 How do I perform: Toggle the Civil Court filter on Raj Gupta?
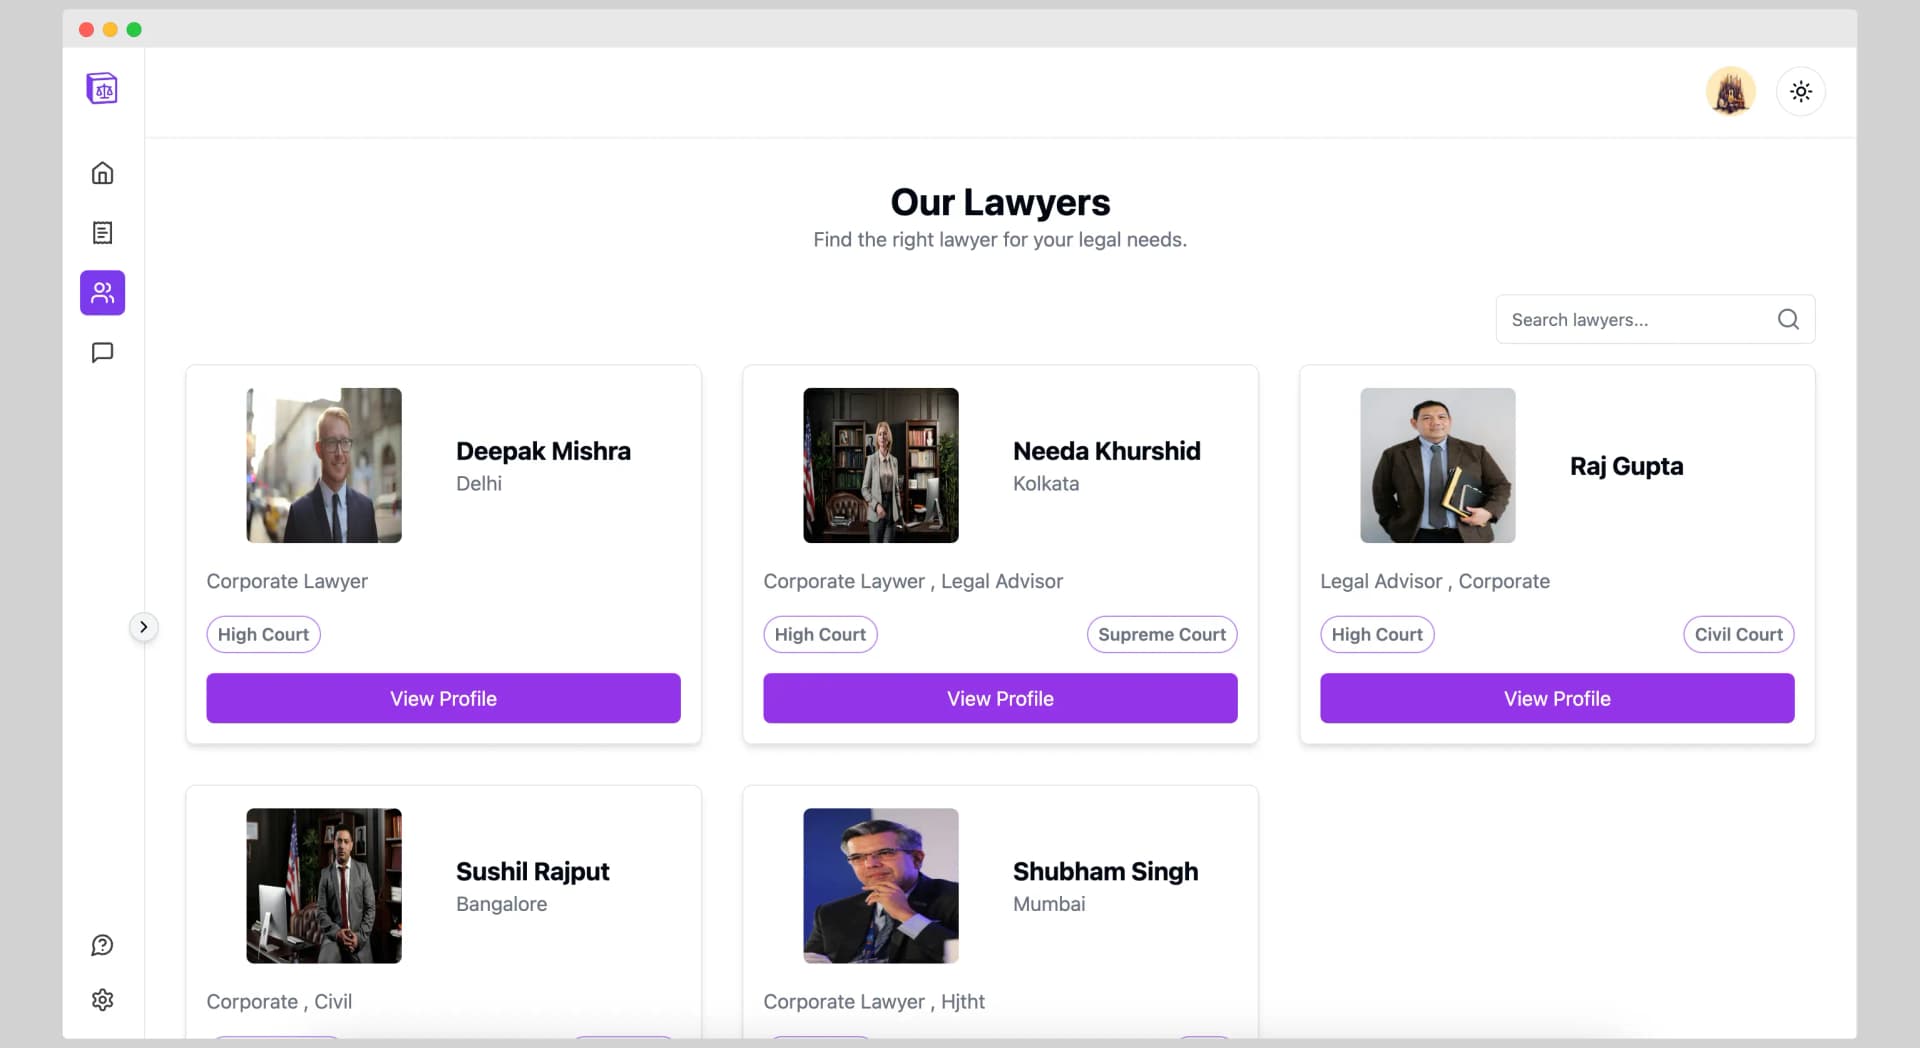tap(1738, 634)
